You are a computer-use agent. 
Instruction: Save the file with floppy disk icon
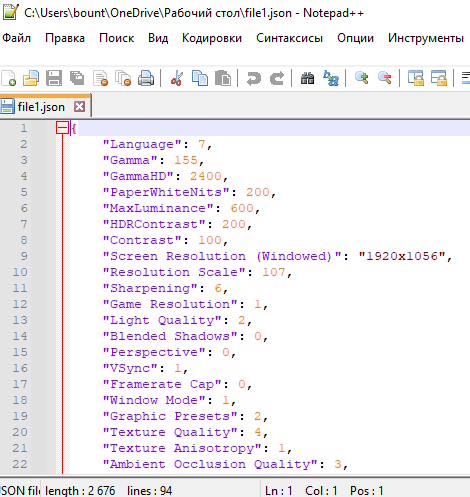click(54, 78)
